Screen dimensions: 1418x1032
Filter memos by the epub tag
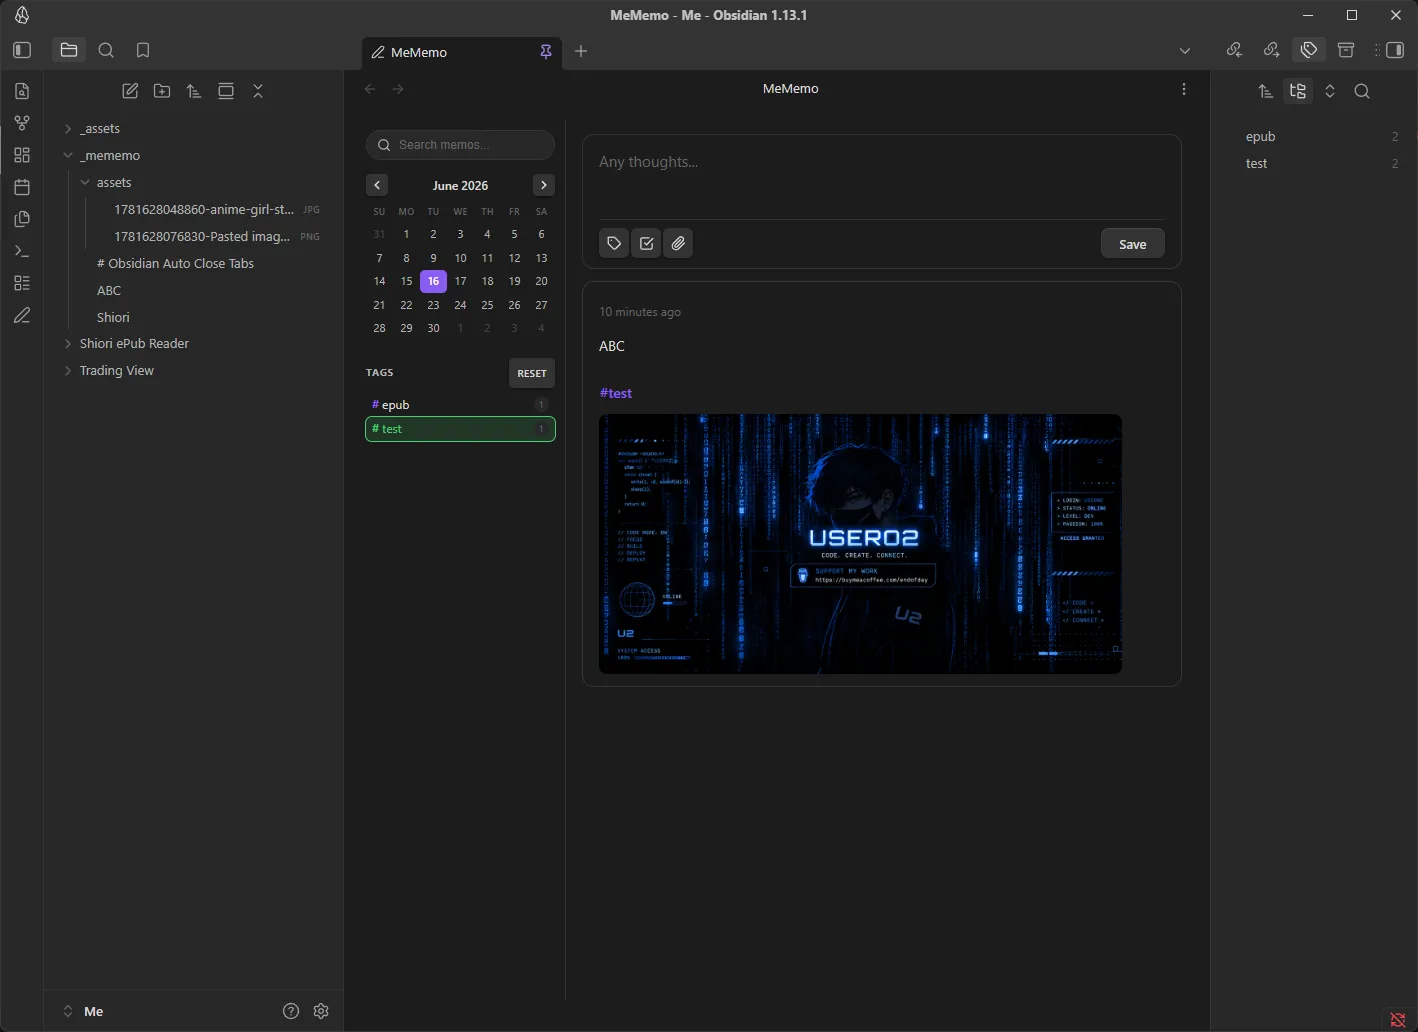click(x=460, y=405)
